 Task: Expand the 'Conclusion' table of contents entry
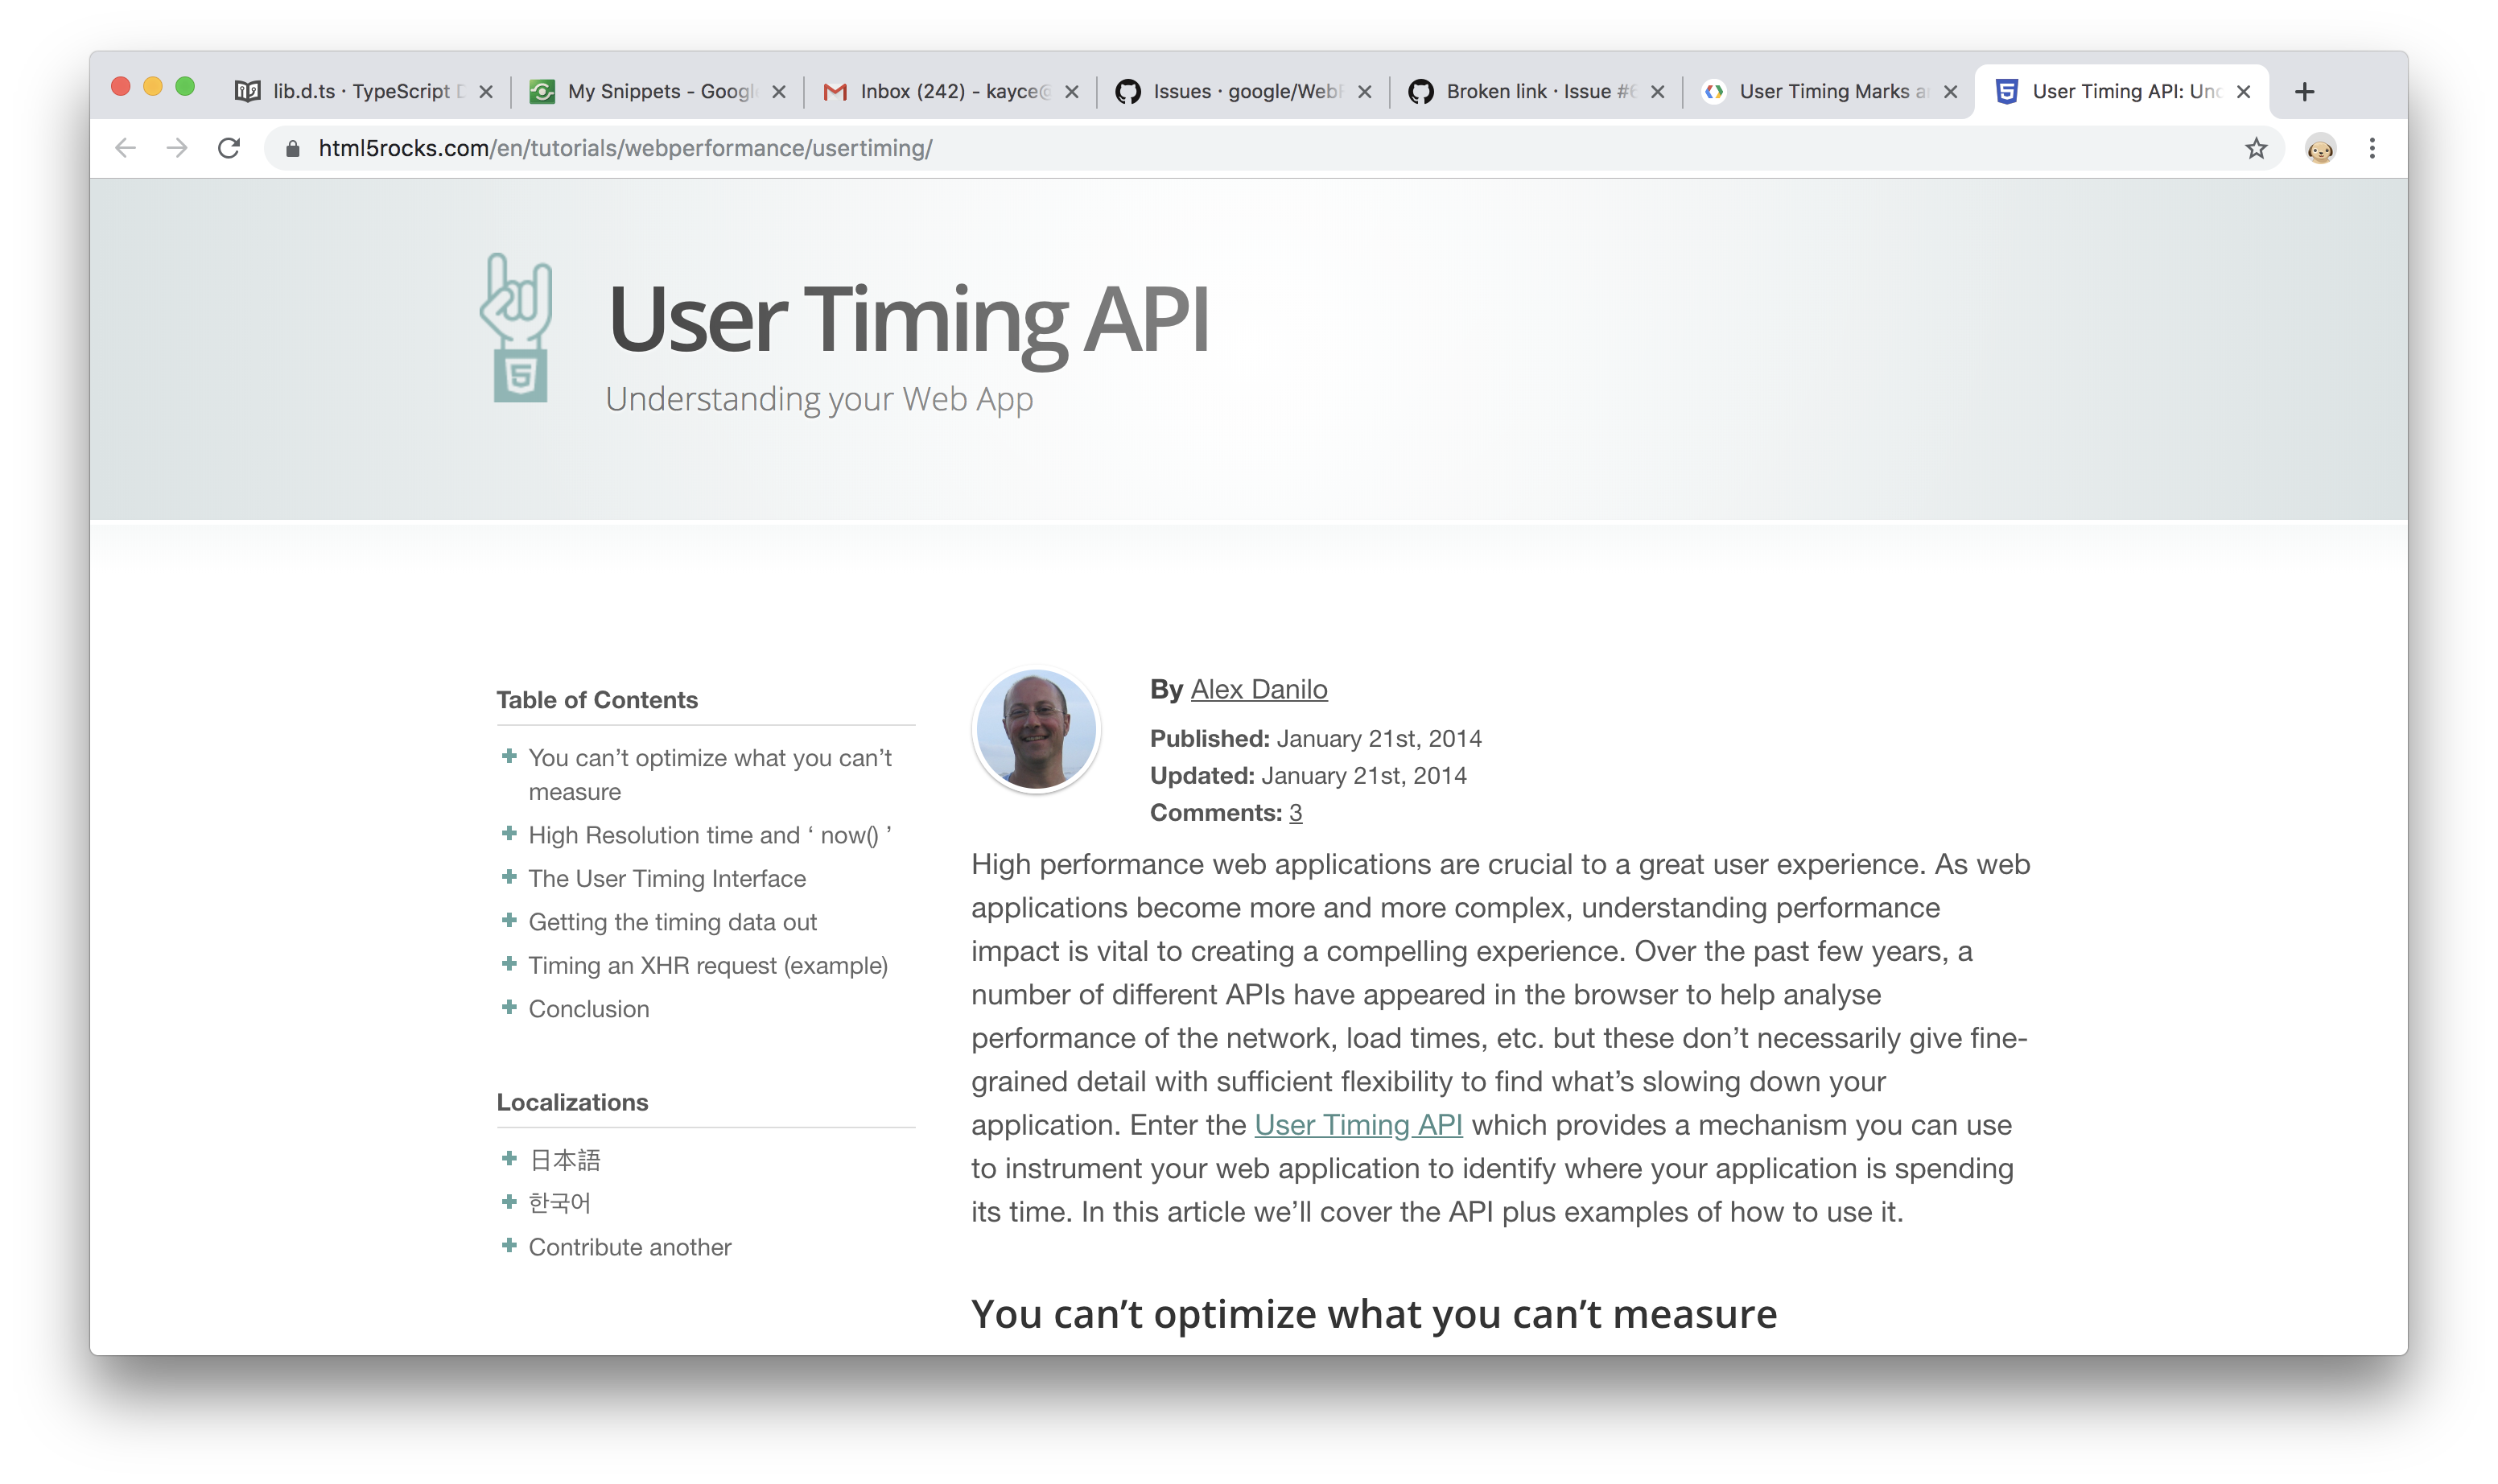click(589, 1008)
